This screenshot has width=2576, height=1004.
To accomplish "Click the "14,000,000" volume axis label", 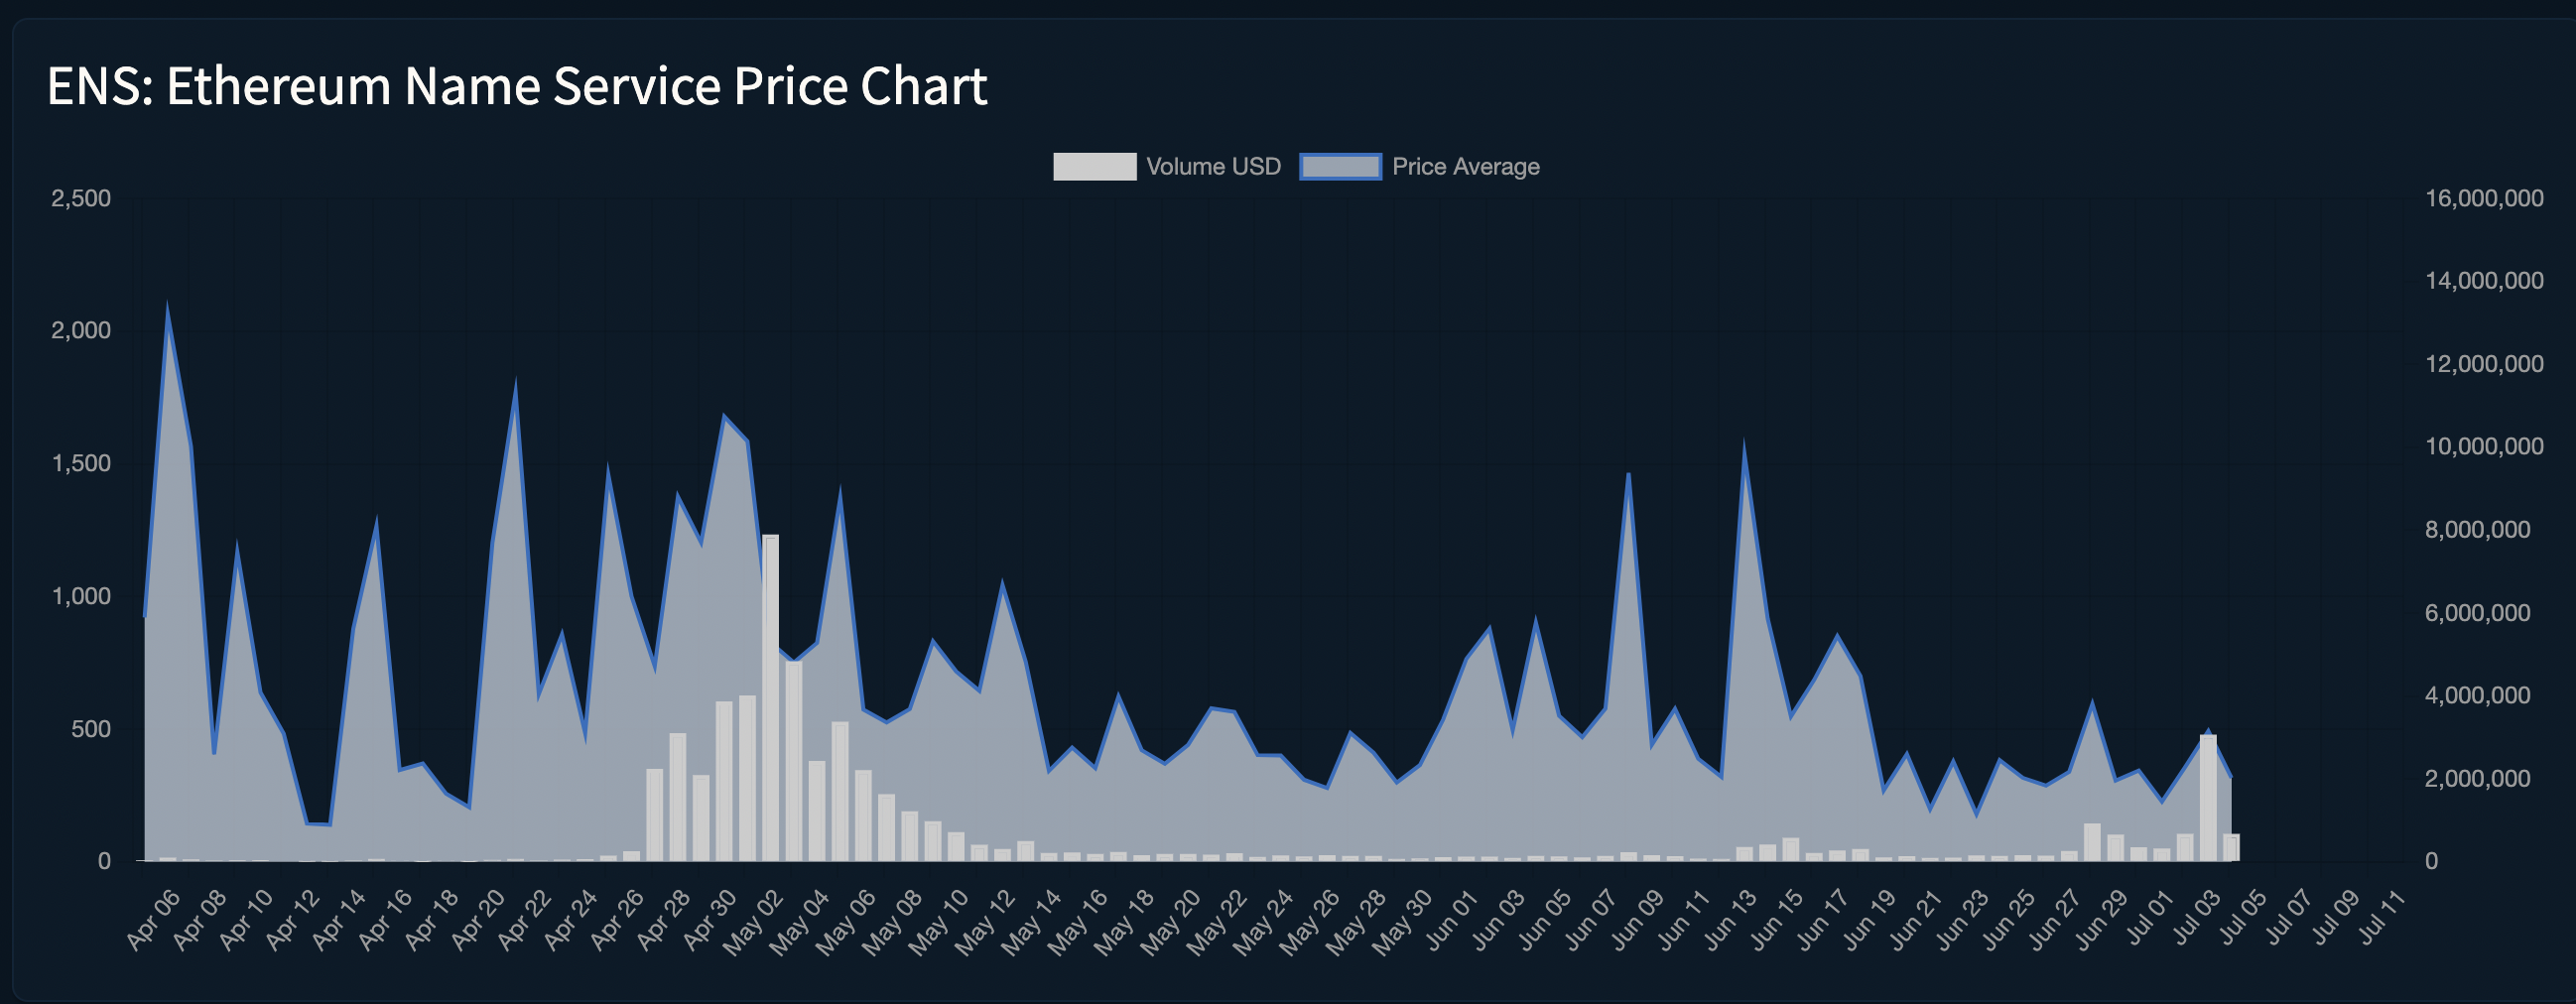I will coord(2484,281).
